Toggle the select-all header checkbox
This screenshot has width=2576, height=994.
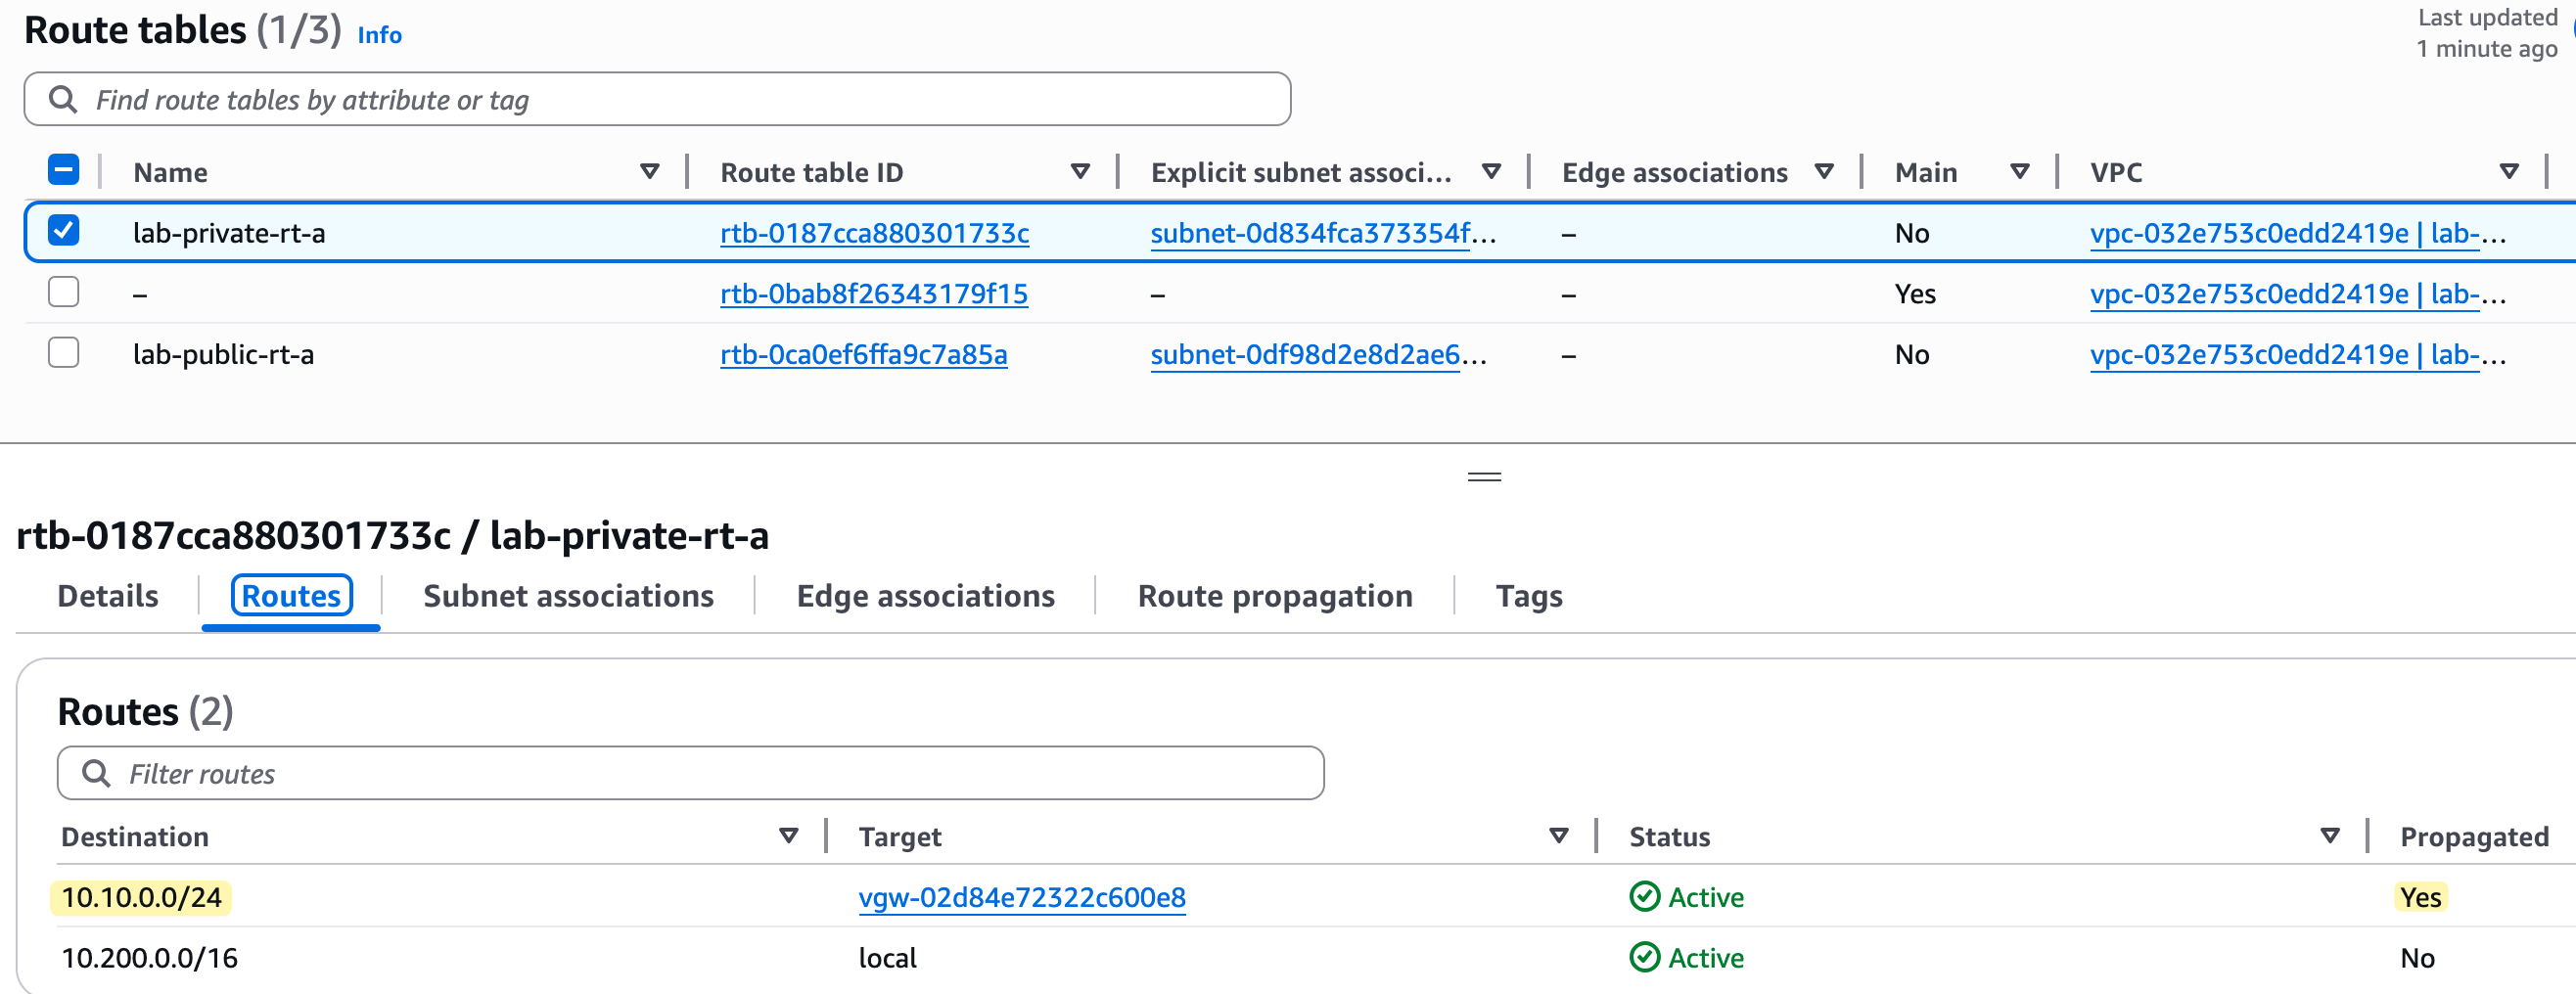[64, 170]
